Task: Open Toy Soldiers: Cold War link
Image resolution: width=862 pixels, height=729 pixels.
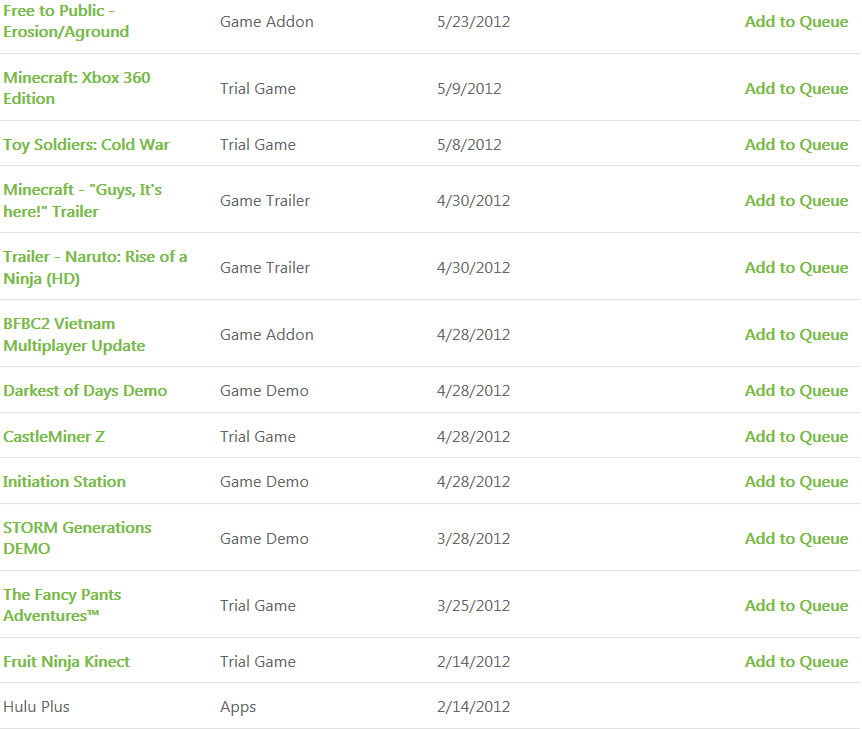Action: pyautogui.click(x=86, y=145)
